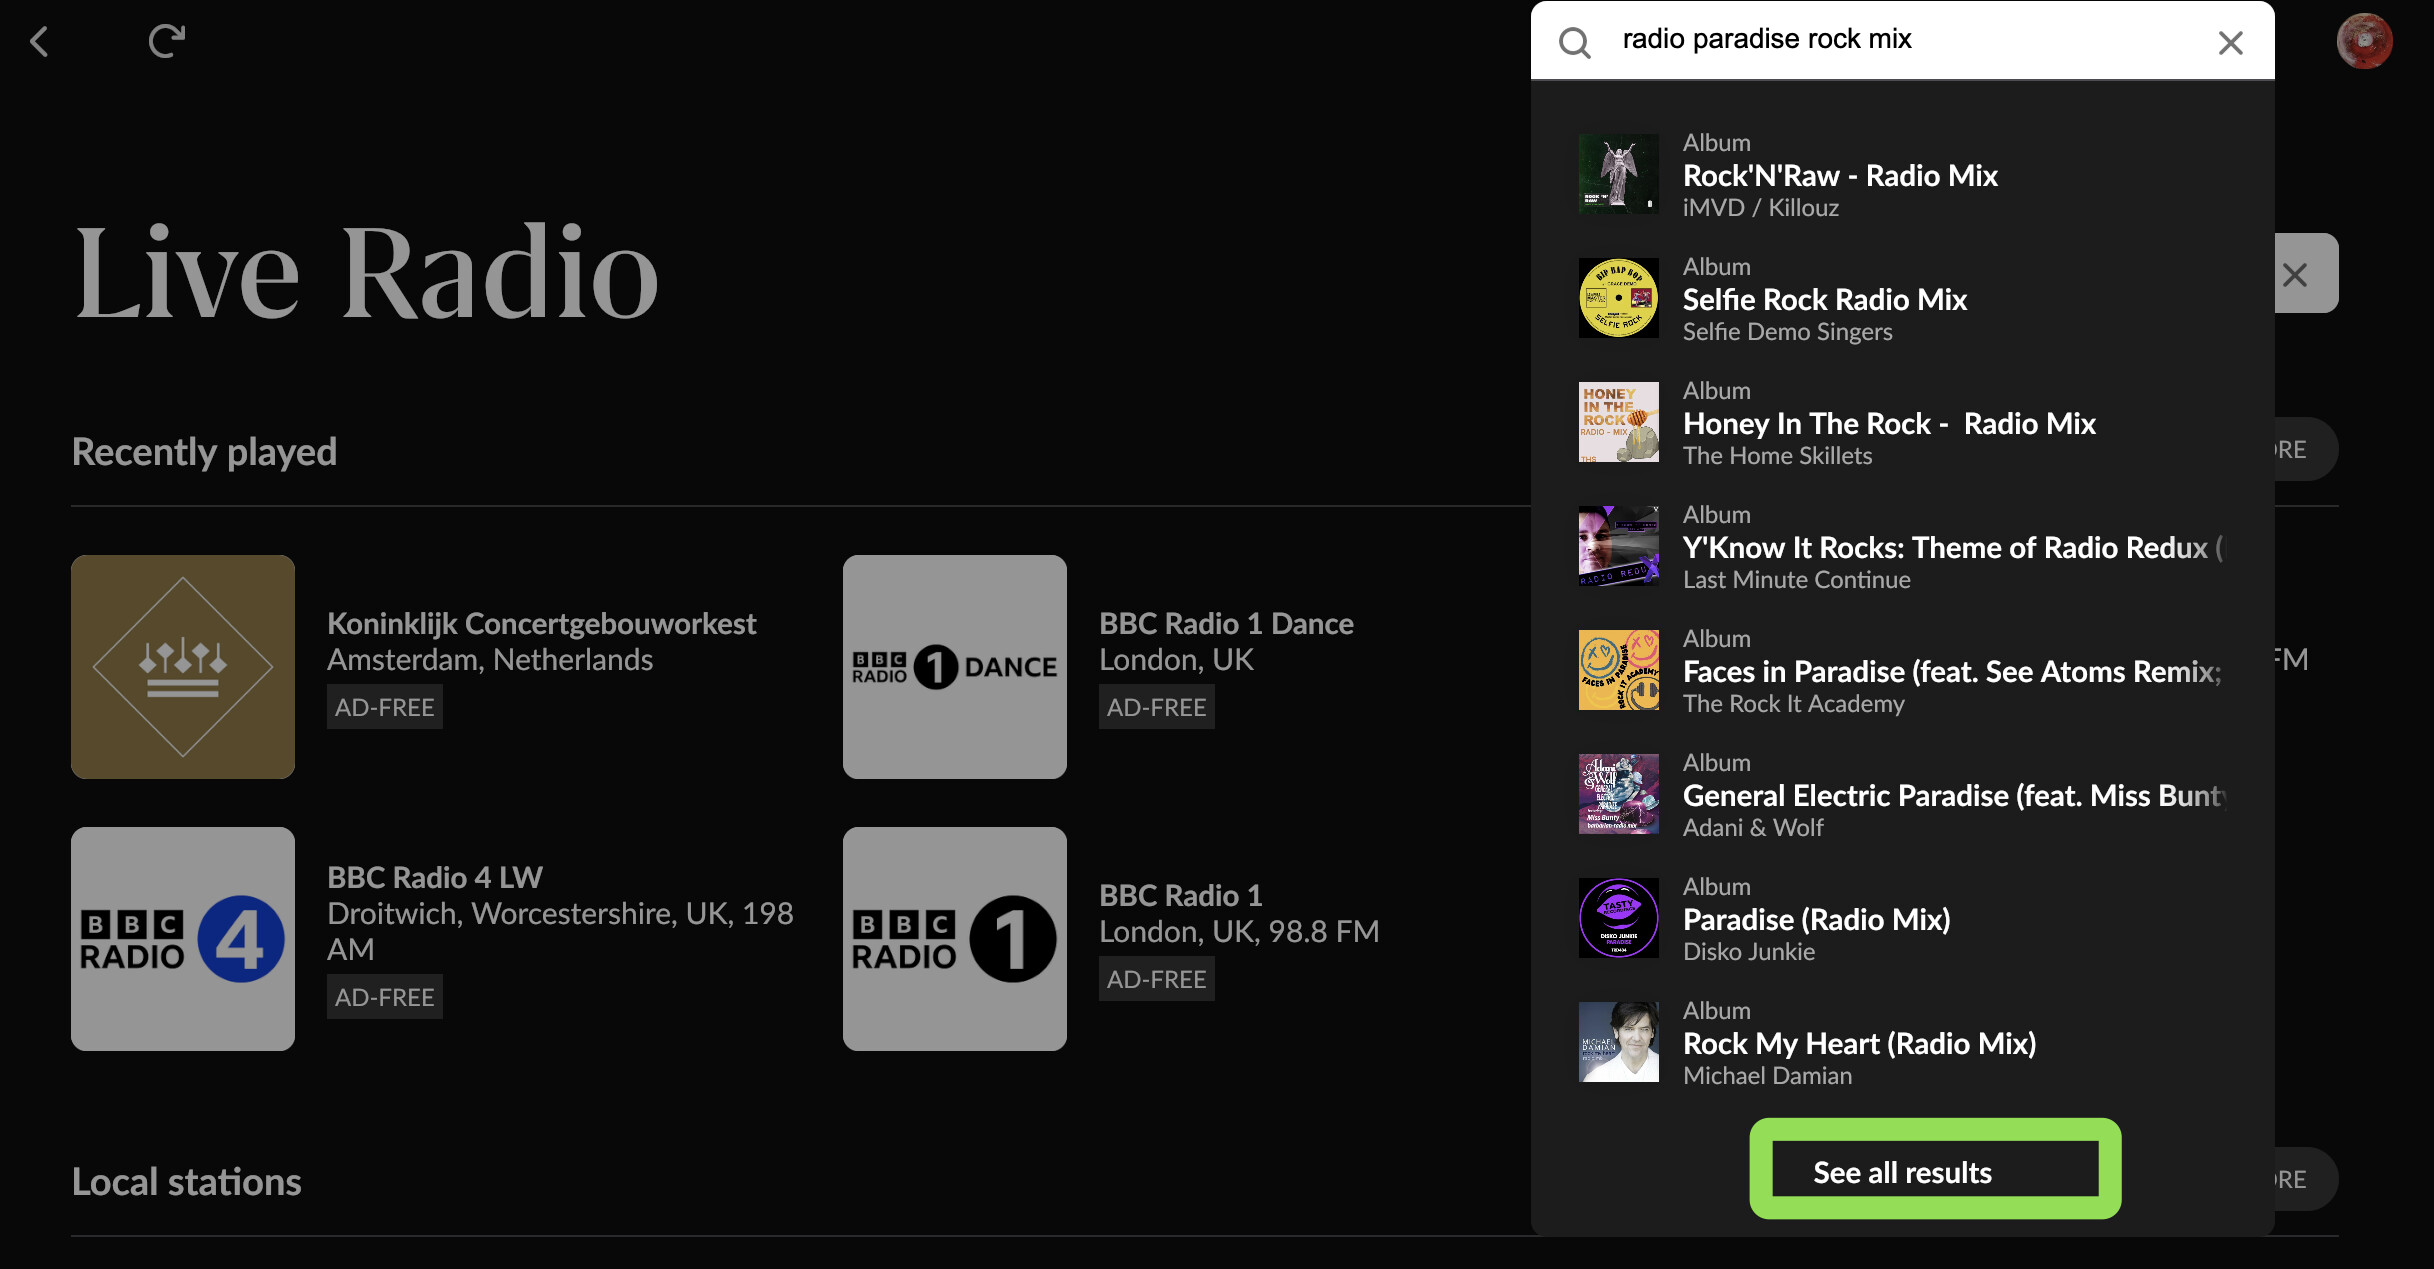Select Rock My Heart (Radio Mix) title
The image size is (2434, 1269).
point(1859,1044)
